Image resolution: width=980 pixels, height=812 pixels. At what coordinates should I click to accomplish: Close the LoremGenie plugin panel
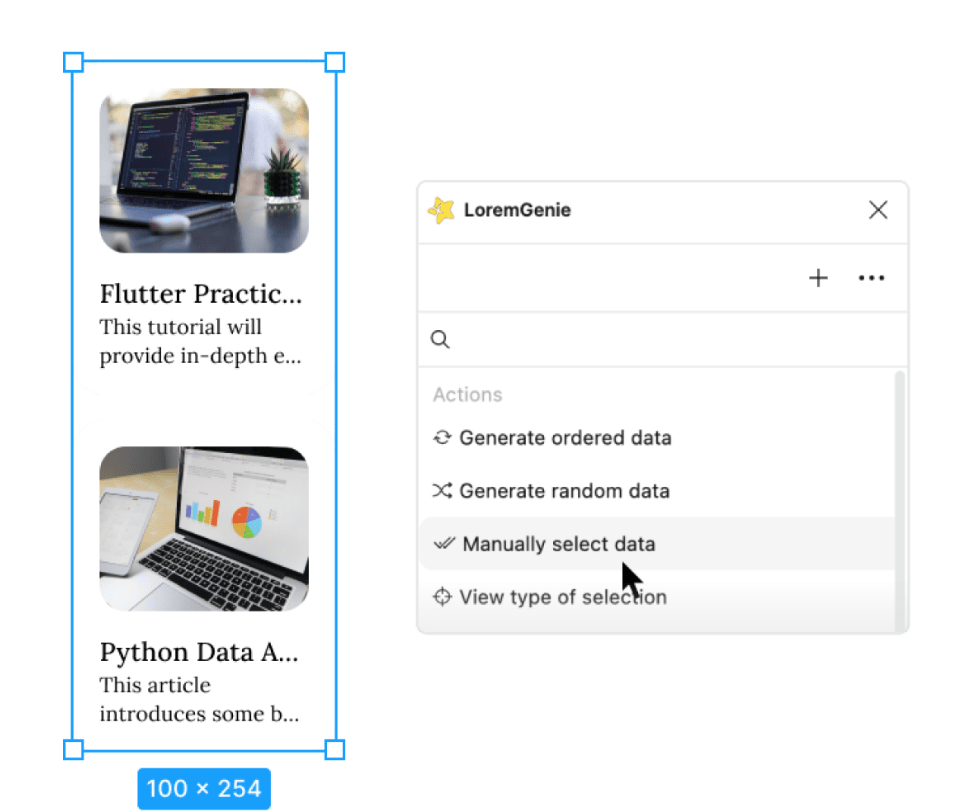click(x=878, y=210)
